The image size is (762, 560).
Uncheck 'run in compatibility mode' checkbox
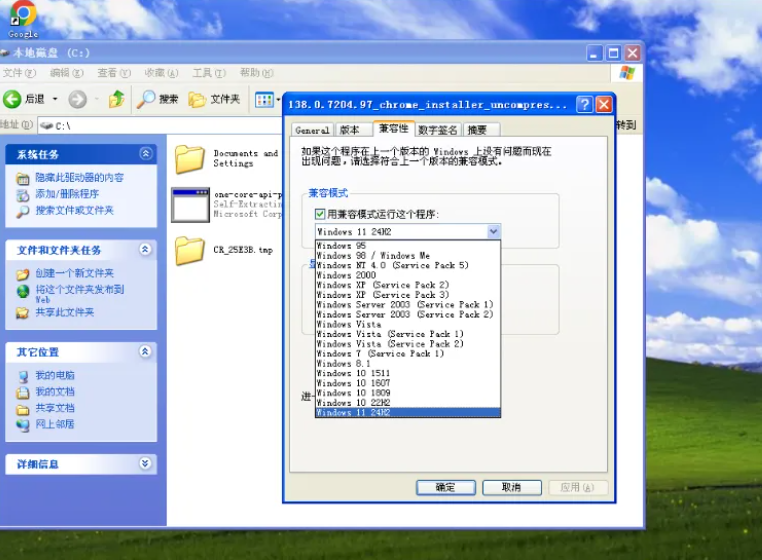320,214
